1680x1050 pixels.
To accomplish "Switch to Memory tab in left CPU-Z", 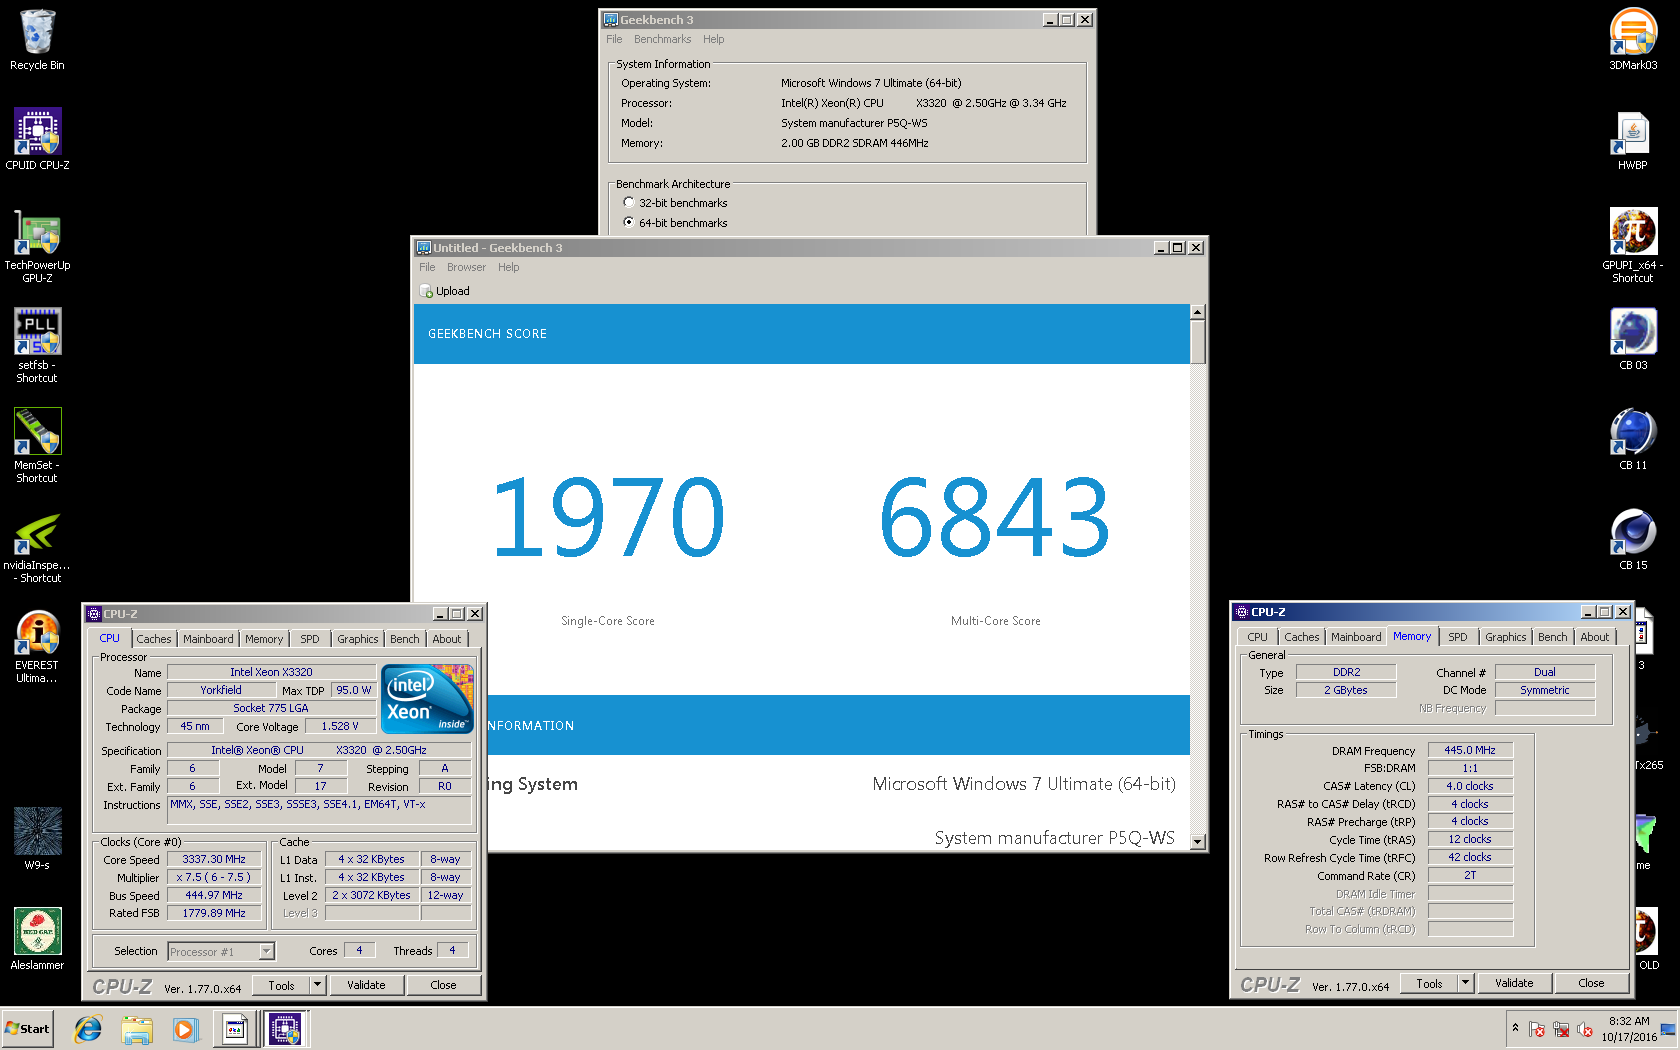I will (264, 639).
